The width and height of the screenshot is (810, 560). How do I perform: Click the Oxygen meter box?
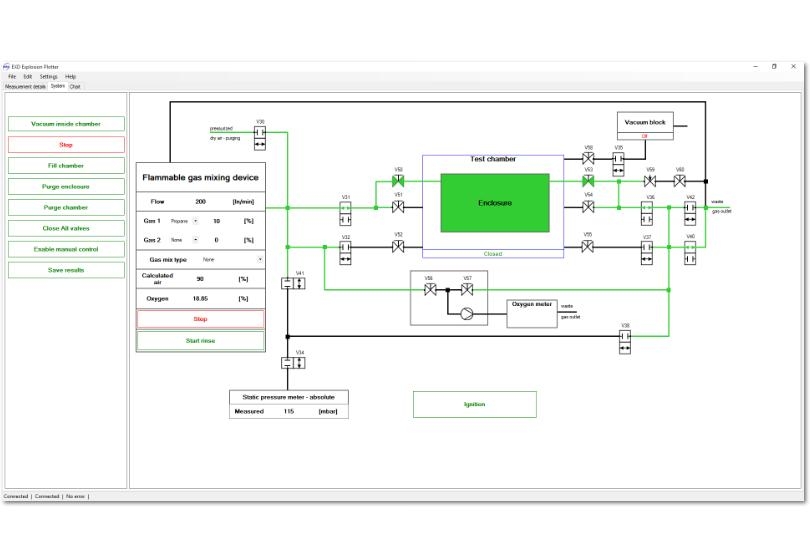[x=532, y=313]
